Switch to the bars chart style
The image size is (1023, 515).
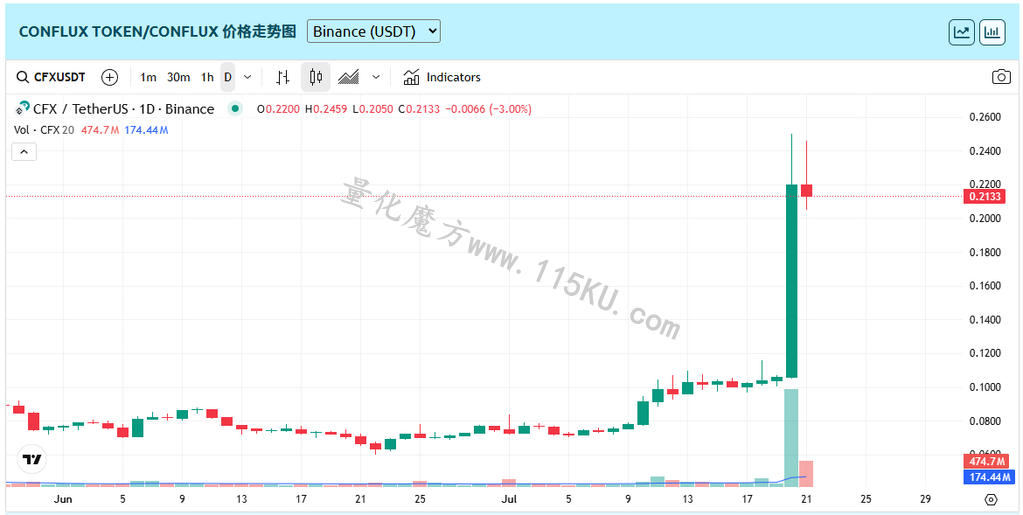[x=282, y=77]
